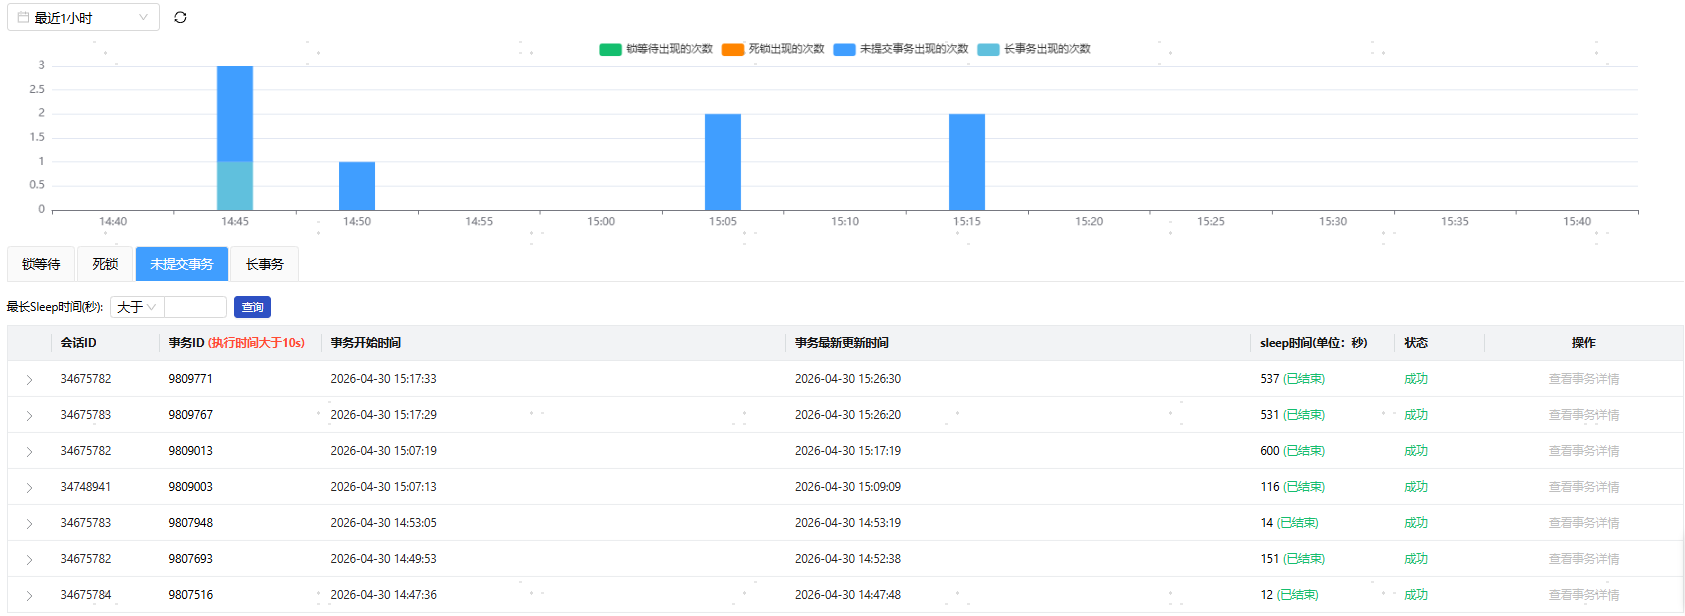Expand row with 事务ID 9807948
This screenshot has height=616, width=1685.
click(29, 523)
